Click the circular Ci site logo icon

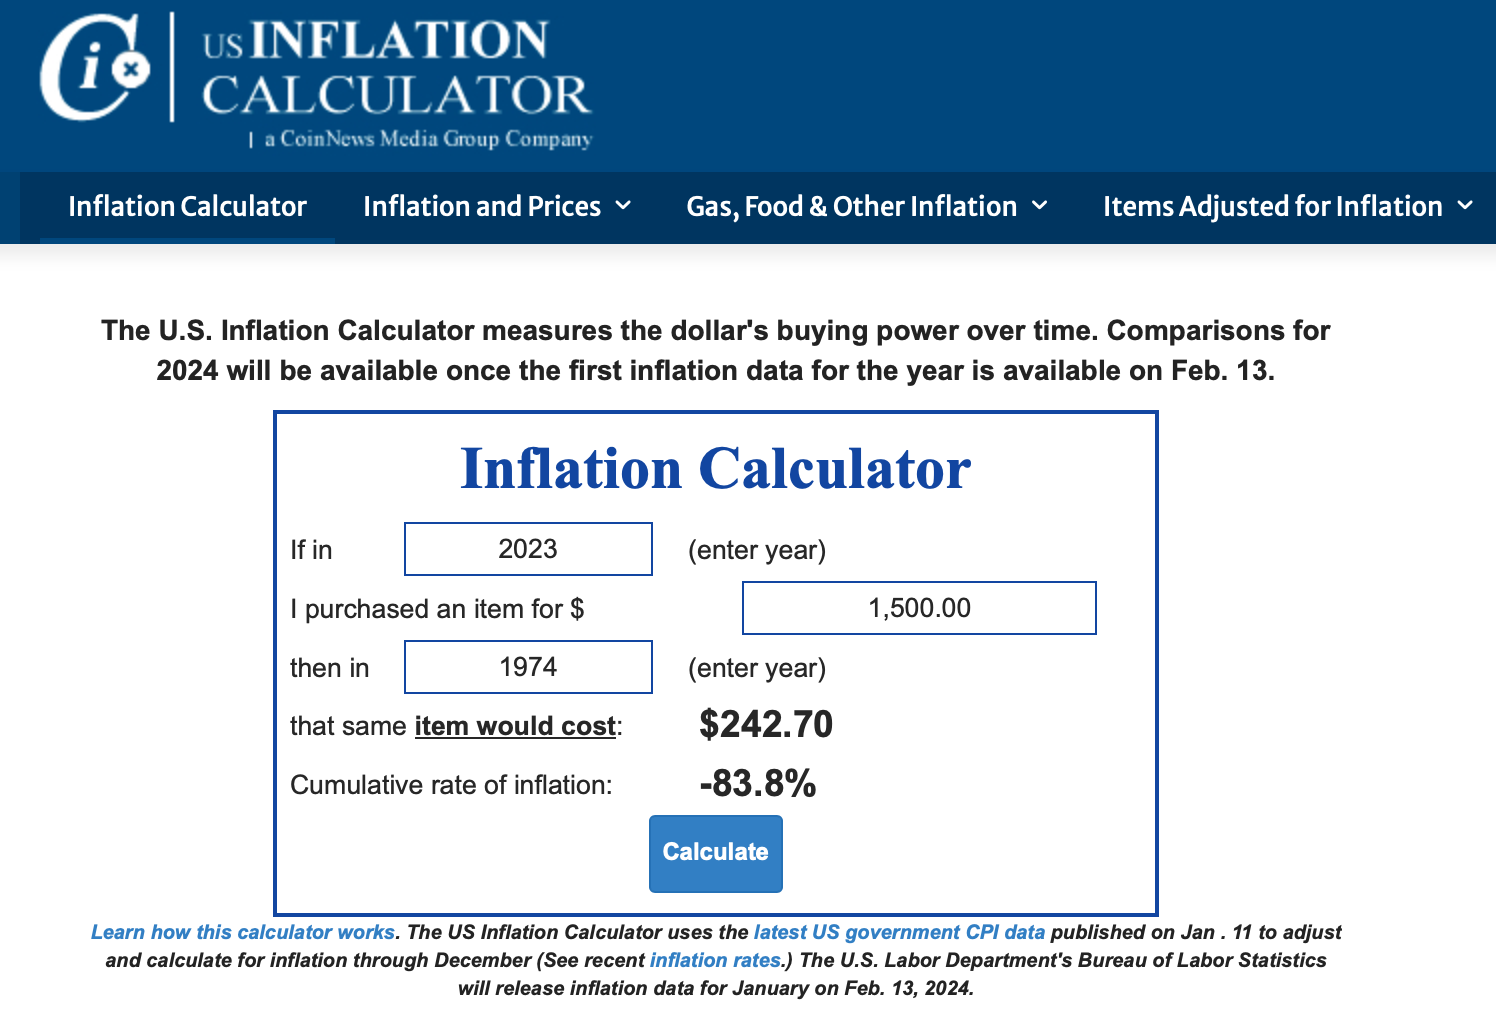point(94,68)
